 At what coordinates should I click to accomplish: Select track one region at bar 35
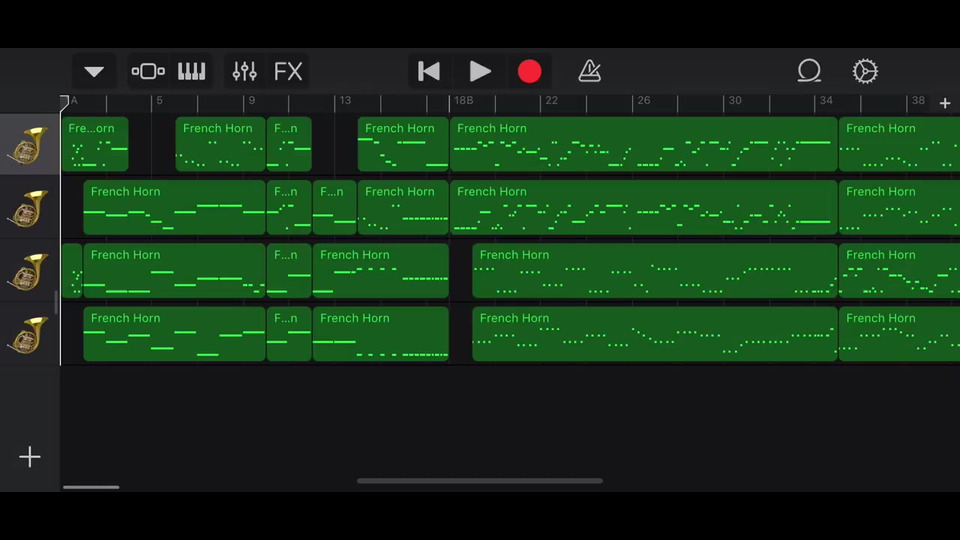coord(899,144)
